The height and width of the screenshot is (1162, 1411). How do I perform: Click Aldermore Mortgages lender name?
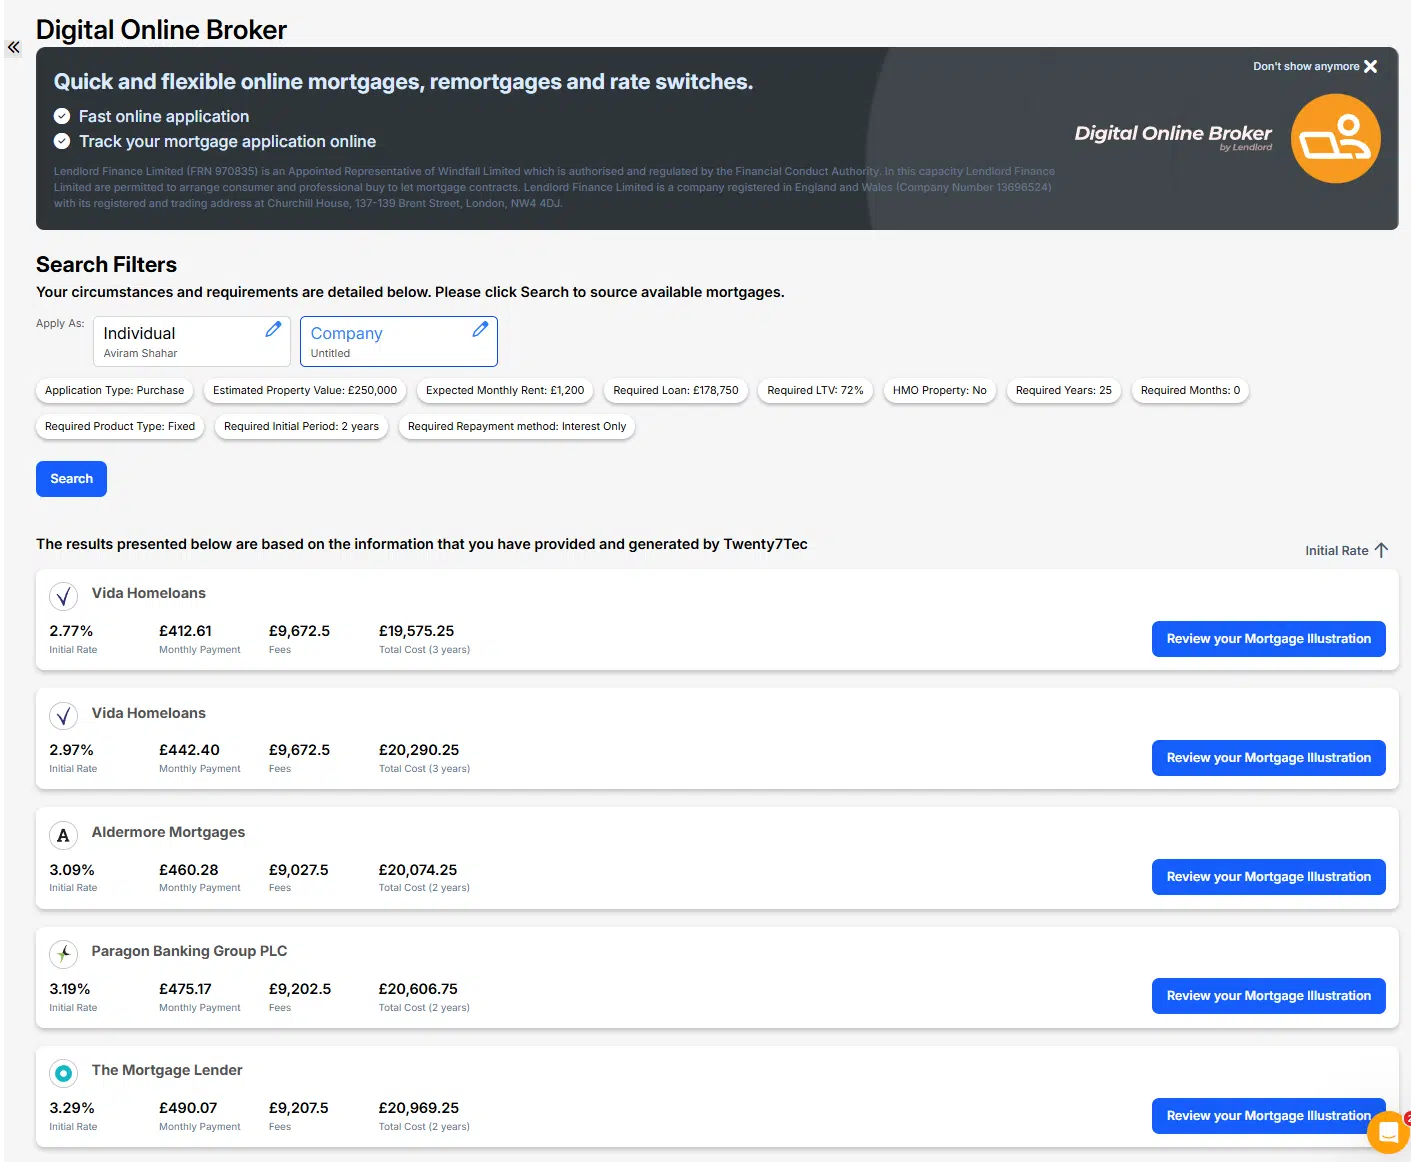168,832
